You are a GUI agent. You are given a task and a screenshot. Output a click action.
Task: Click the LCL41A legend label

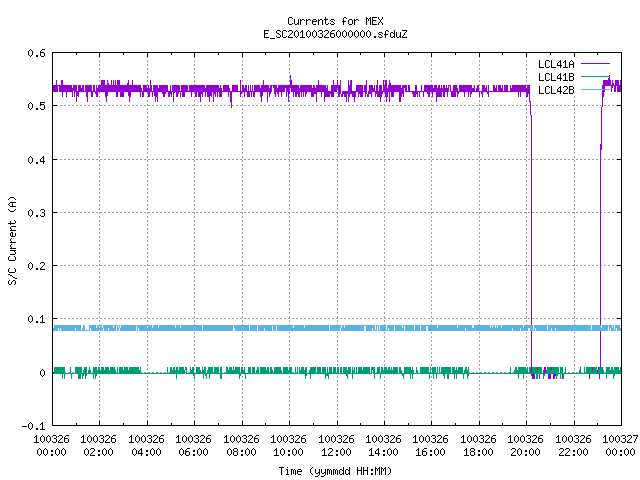tap(556, 64)
